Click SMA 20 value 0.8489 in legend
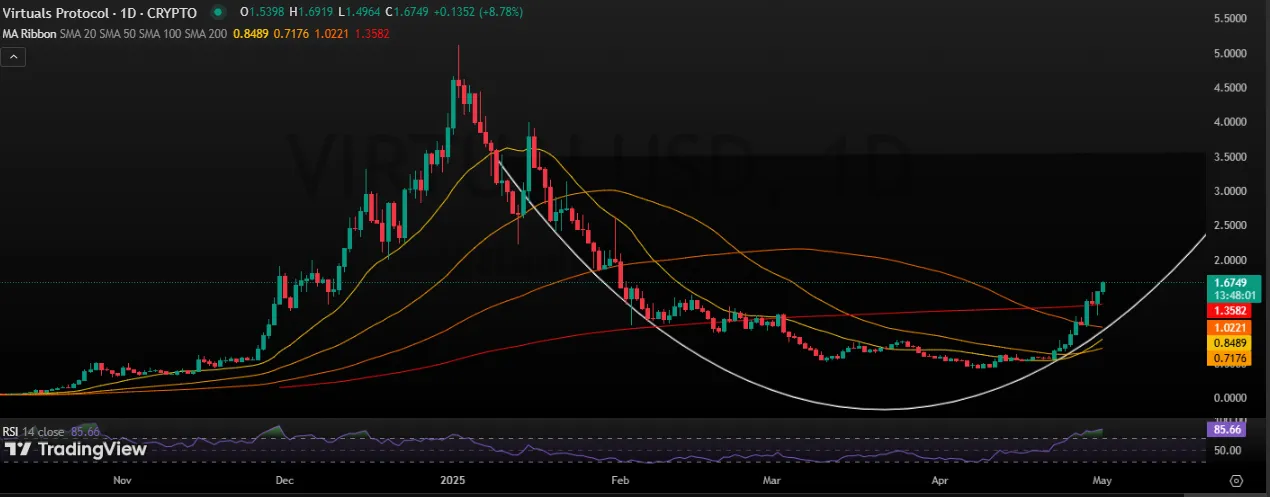This screenshot has height=497, width=1270. [249, 33]
